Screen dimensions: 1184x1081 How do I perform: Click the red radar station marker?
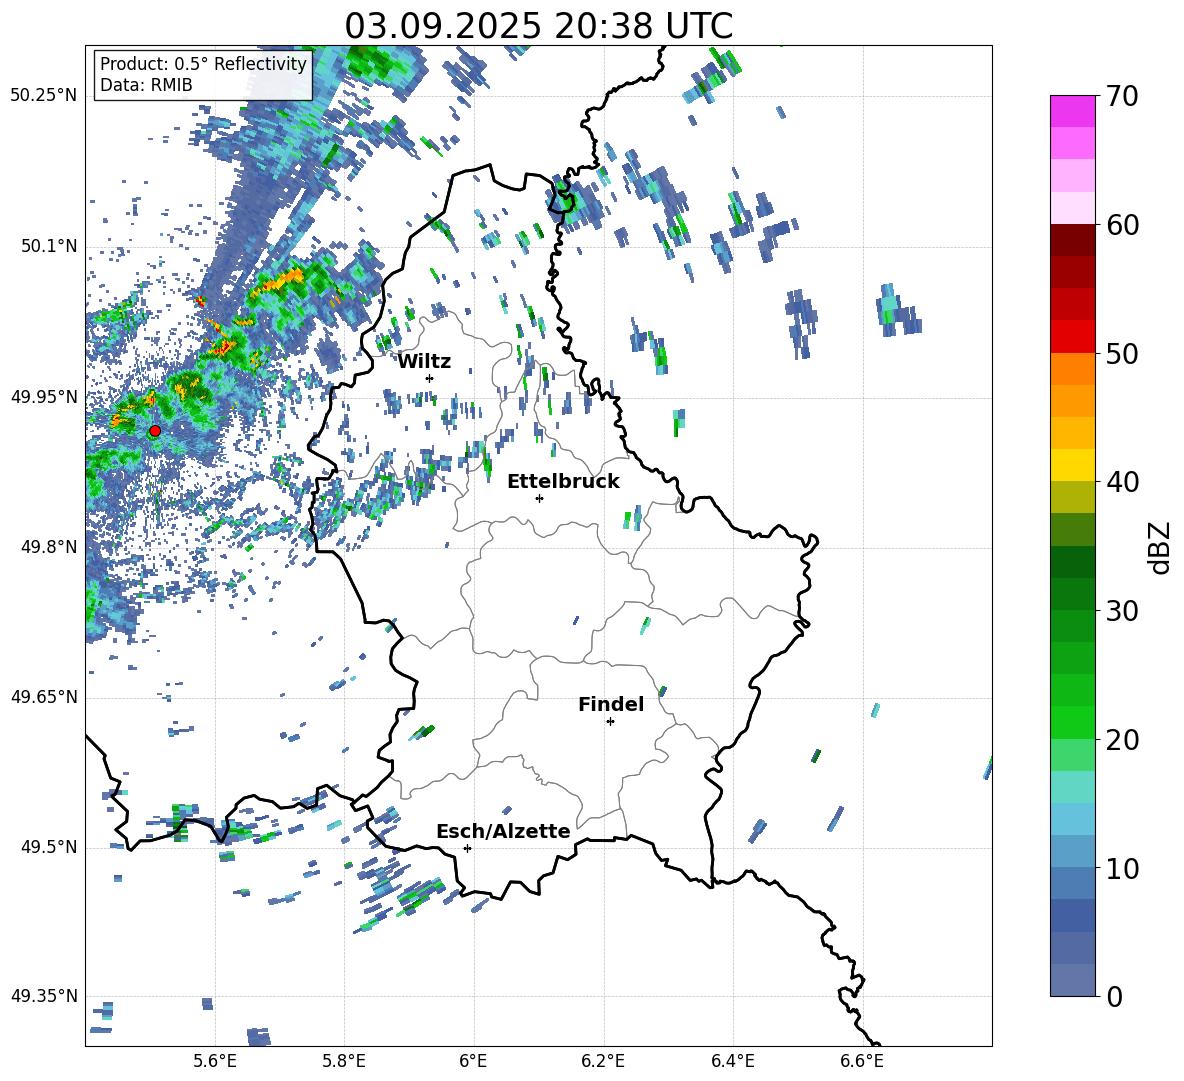coord(155,431)
